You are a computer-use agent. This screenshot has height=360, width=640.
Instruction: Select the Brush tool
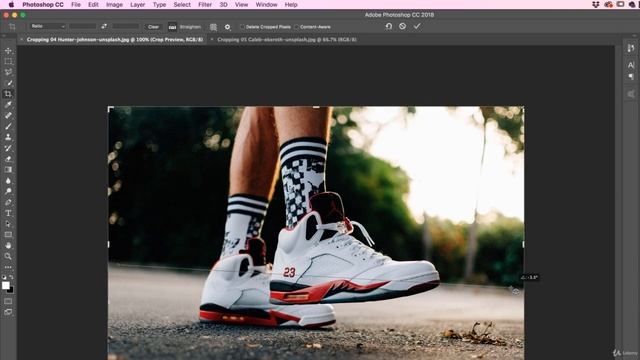coord(8,127)
